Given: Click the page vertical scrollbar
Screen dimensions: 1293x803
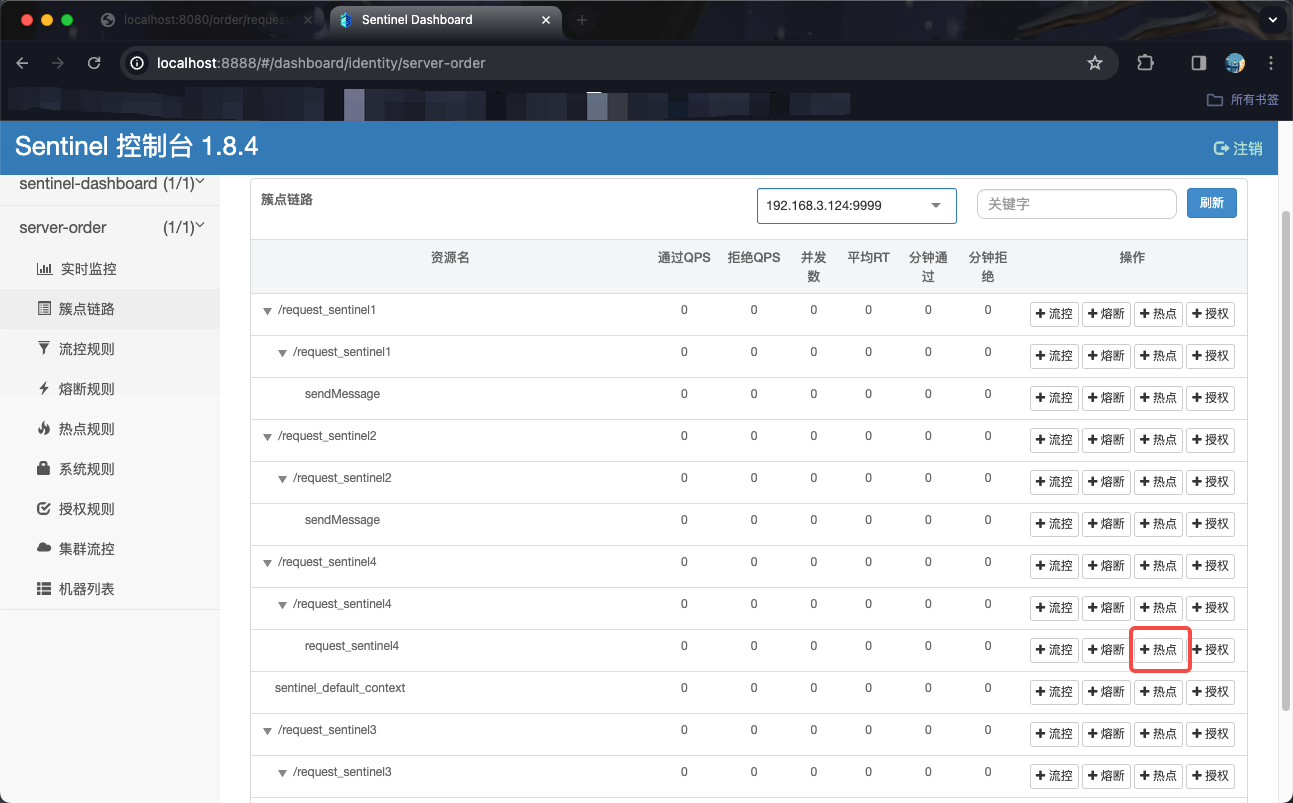Looking at the screenshot, I should coord(1286,460).
